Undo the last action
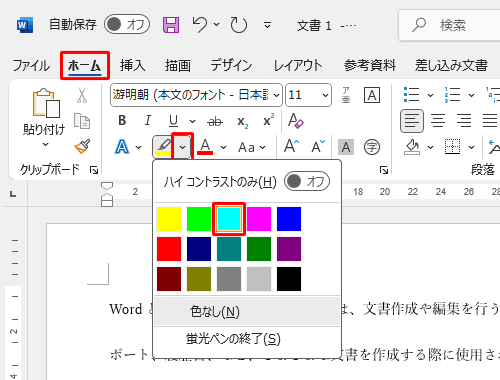This screenshot has width=500, height=380. point(200,25)
